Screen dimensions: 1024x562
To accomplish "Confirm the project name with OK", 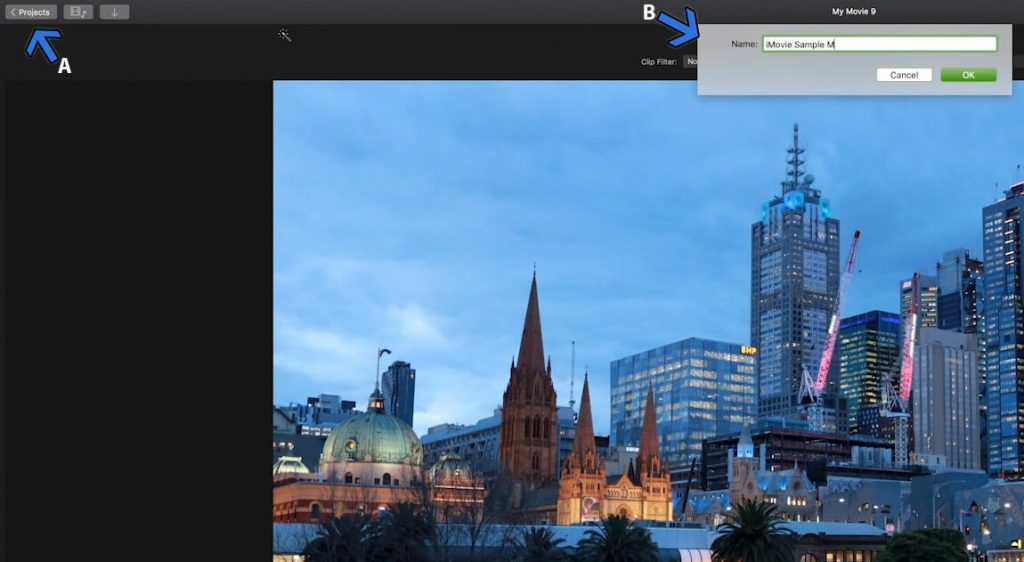I will (x=968, y=75).
